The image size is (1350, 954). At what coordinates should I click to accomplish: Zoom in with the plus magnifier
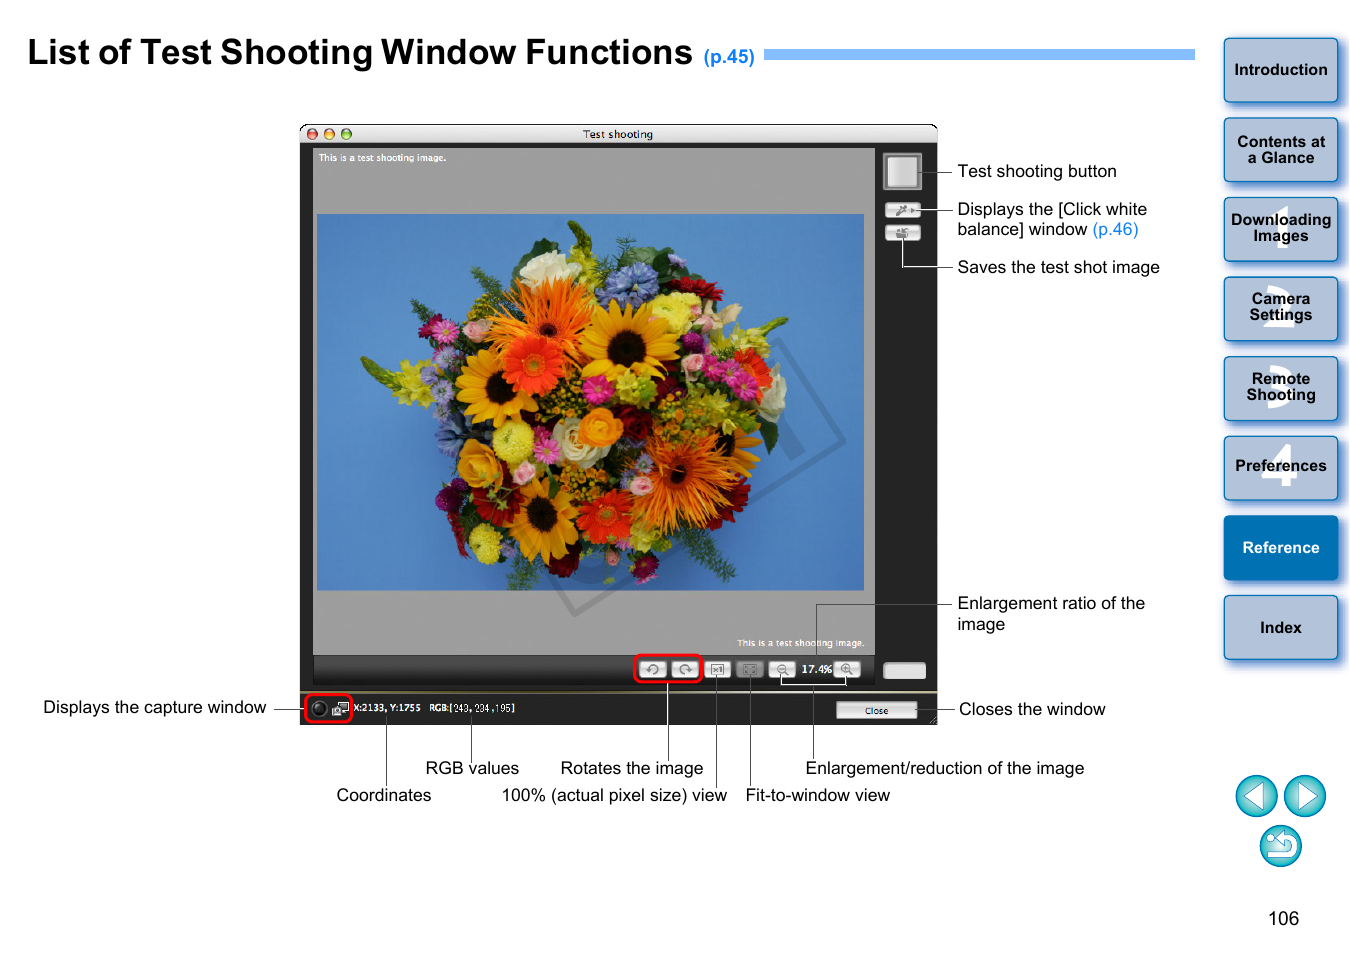click(x=847, y=669)
